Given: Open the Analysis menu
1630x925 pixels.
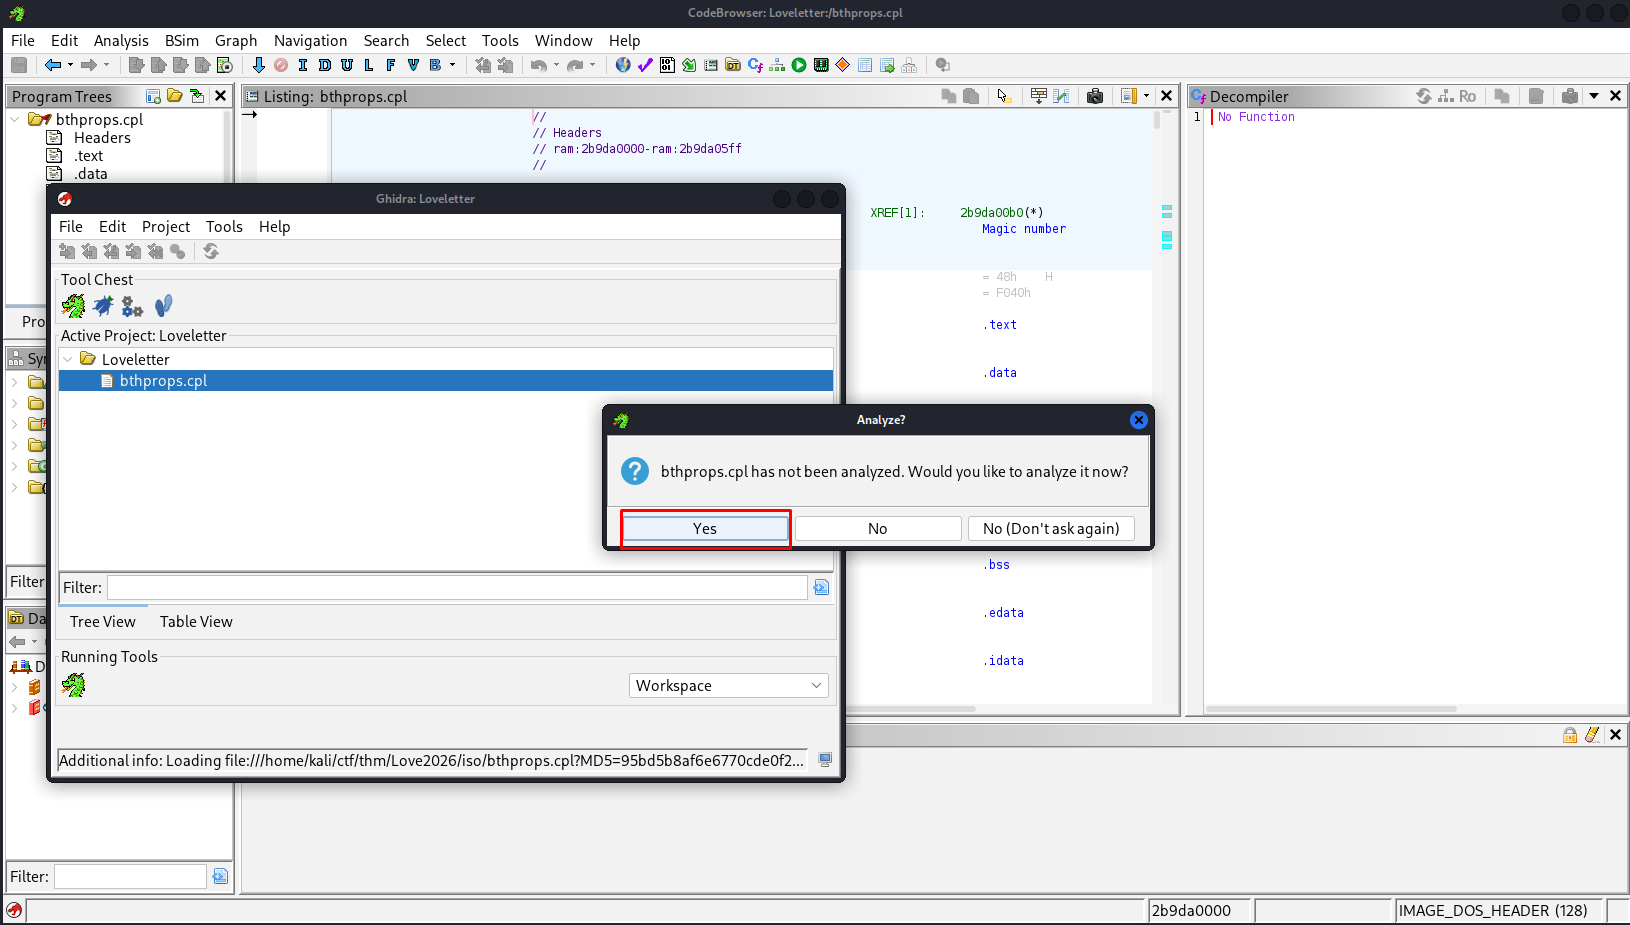Looking at the screenshot, I should 120,40.
